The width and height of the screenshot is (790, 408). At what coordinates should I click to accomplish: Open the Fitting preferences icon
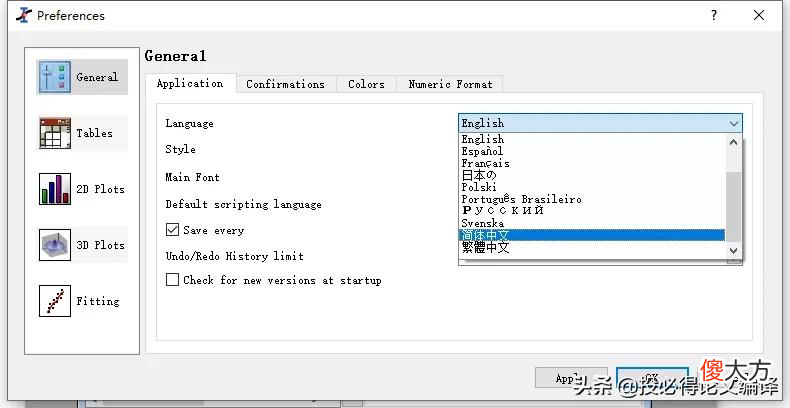pyautogui.click(x=54, y=301)
